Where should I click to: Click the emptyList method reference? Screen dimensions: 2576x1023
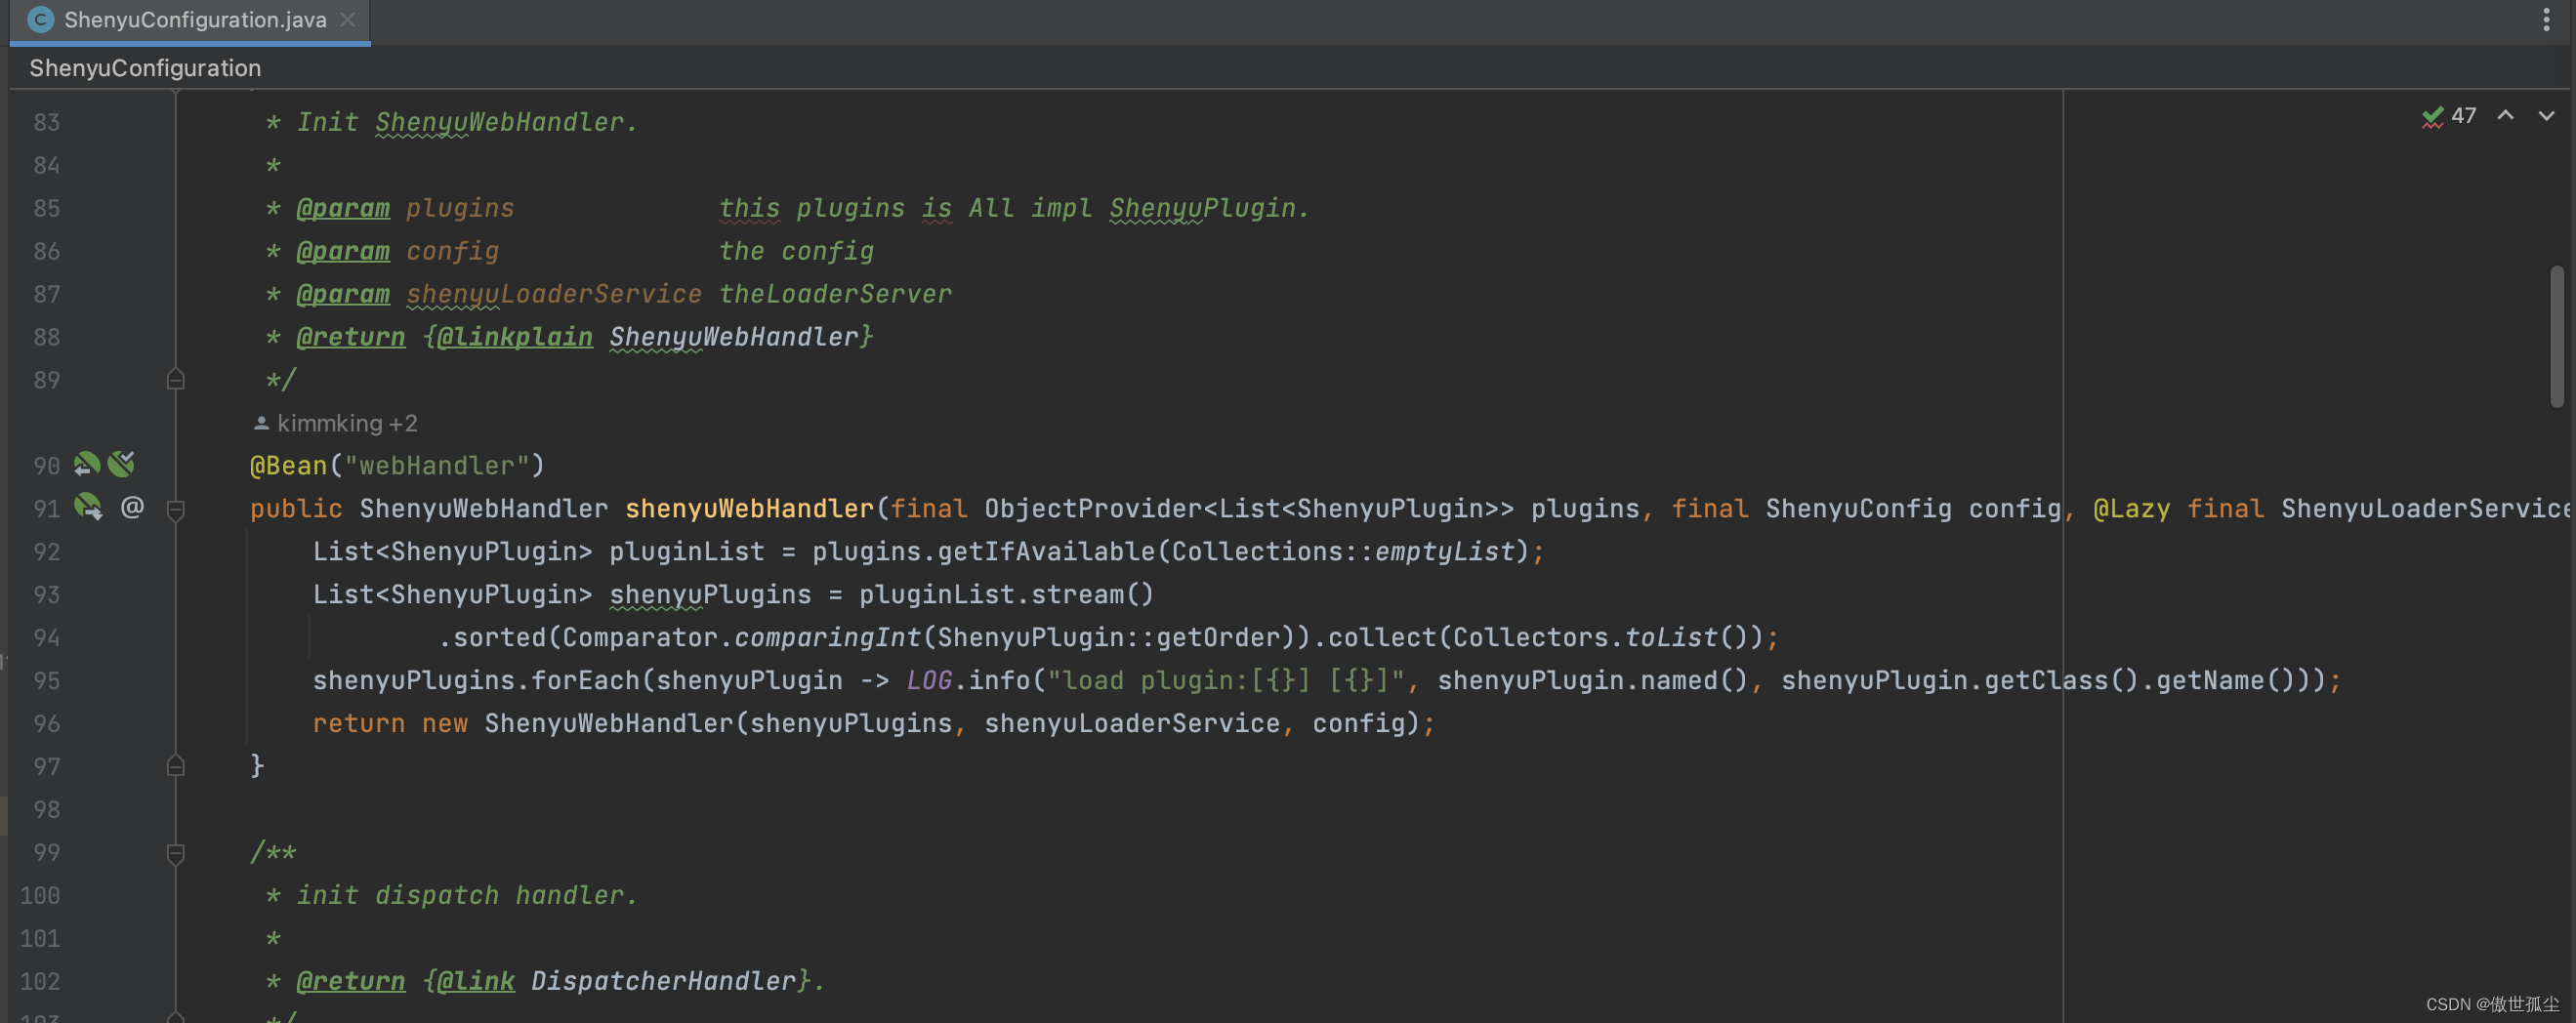pos(1445,552)
